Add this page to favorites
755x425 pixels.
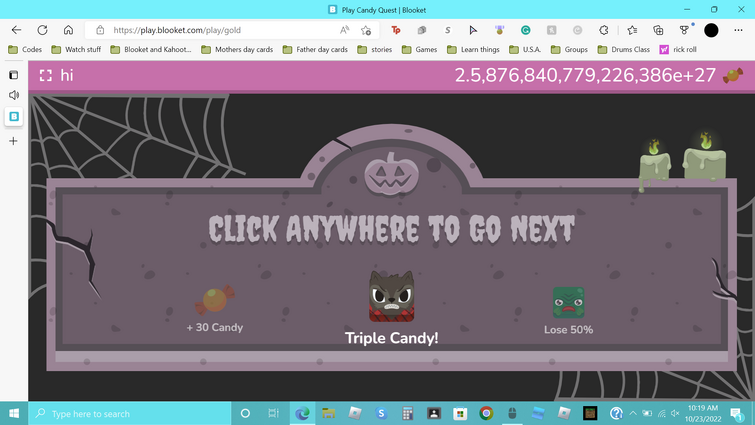[366, 30]
